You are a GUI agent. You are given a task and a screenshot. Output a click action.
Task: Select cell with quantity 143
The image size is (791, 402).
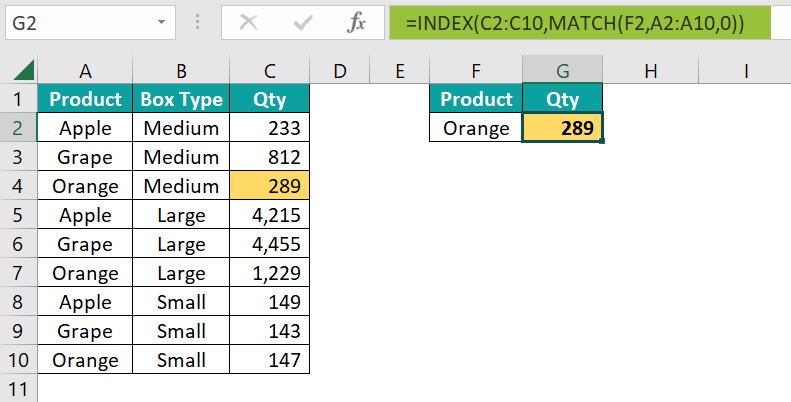click(x=269, y=331)
